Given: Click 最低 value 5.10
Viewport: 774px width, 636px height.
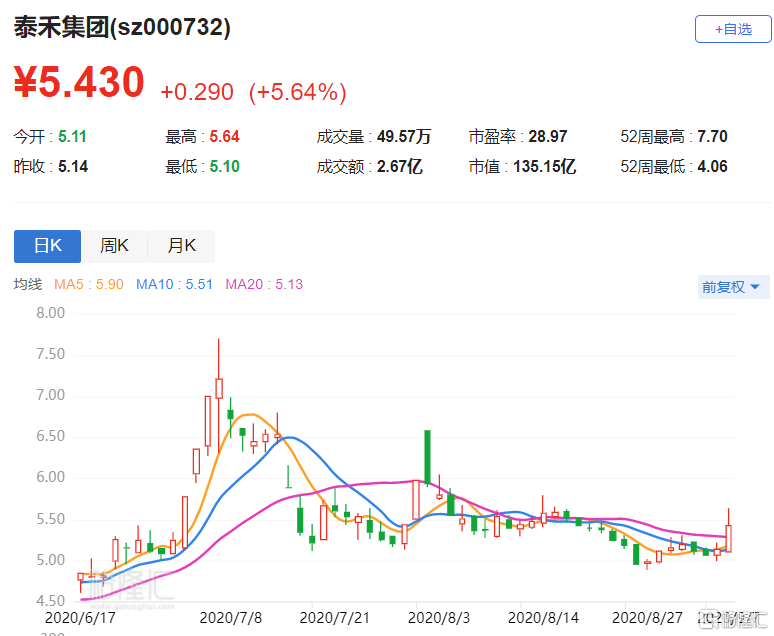Looking at the screenshot, I should tap(224, 166).
